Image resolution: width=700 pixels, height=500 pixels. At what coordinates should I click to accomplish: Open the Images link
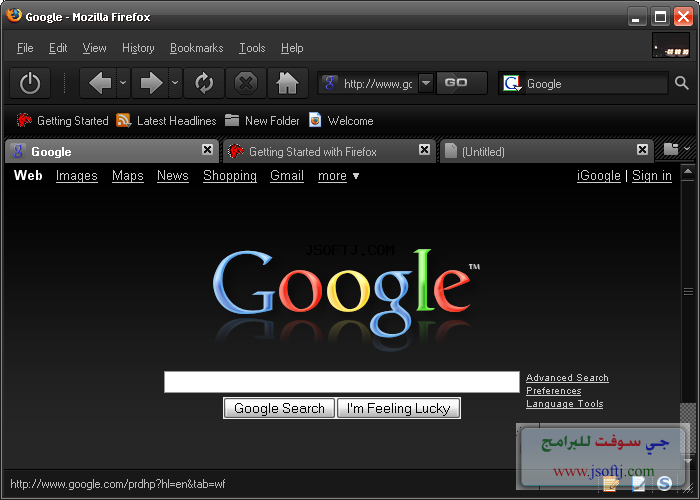tap(77, 176)
